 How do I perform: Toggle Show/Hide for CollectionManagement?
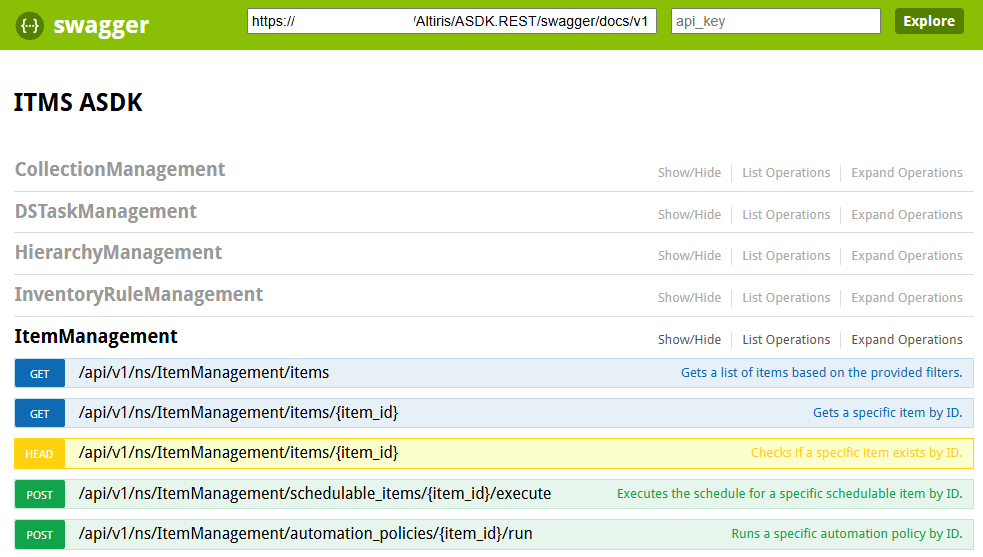[689, 173]
